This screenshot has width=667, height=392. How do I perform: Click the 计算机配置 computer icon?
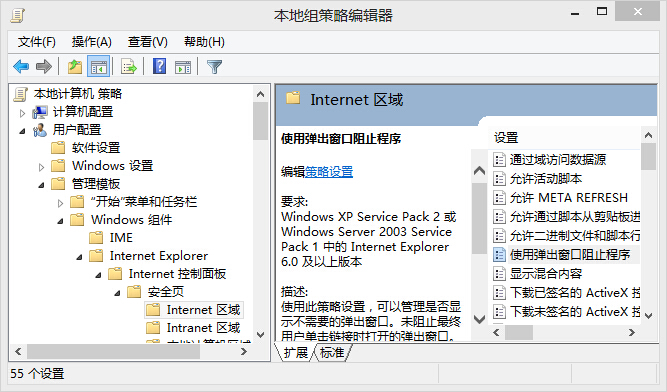[x=40, y=112]
